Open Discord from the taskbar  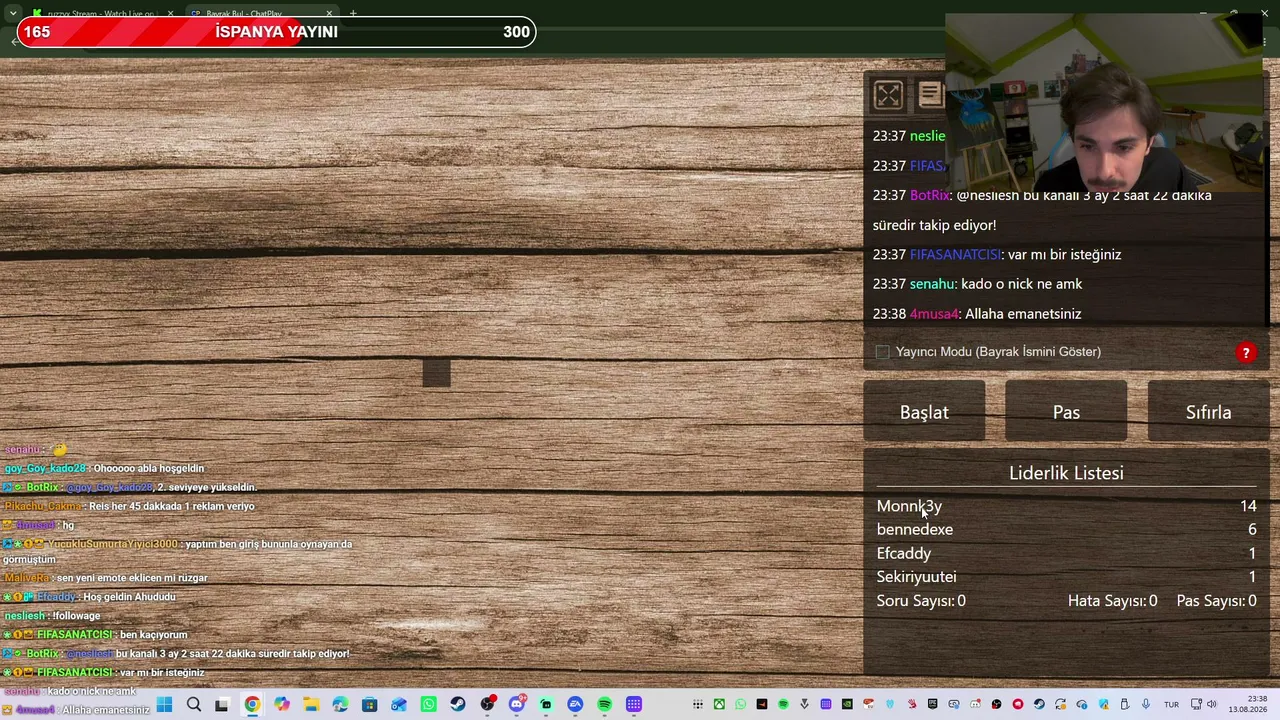[x=517, y=705]
